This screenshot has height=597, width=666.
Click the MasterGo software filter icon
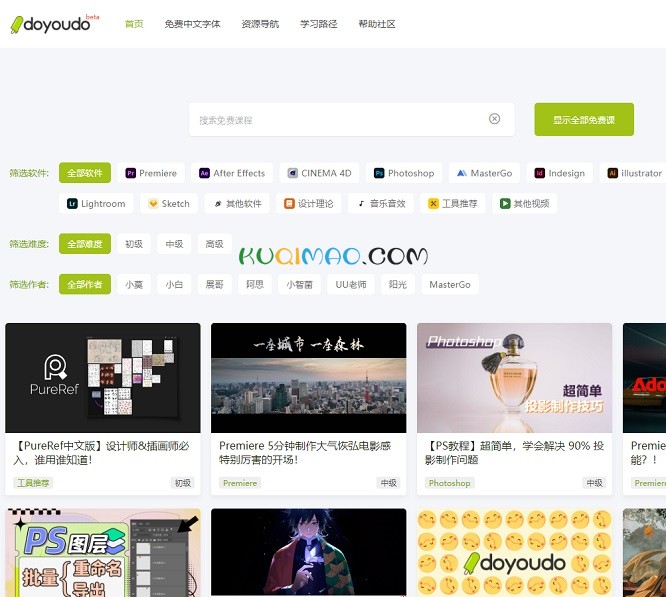tap(462, 173)
